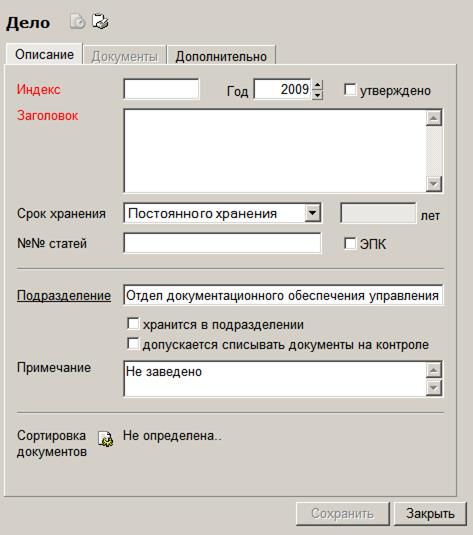
Task: Toggle the ЭПК checkbox
Action: click(x=349, y=244)
